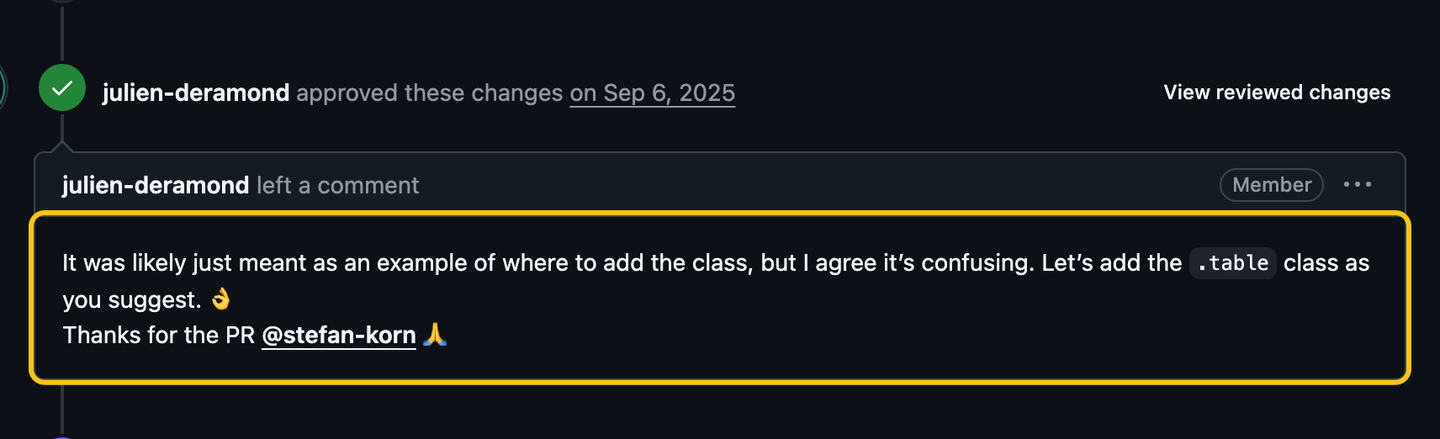Click the green approved checkmark icon
This screenshot has height=439, width=1440.
62,90
